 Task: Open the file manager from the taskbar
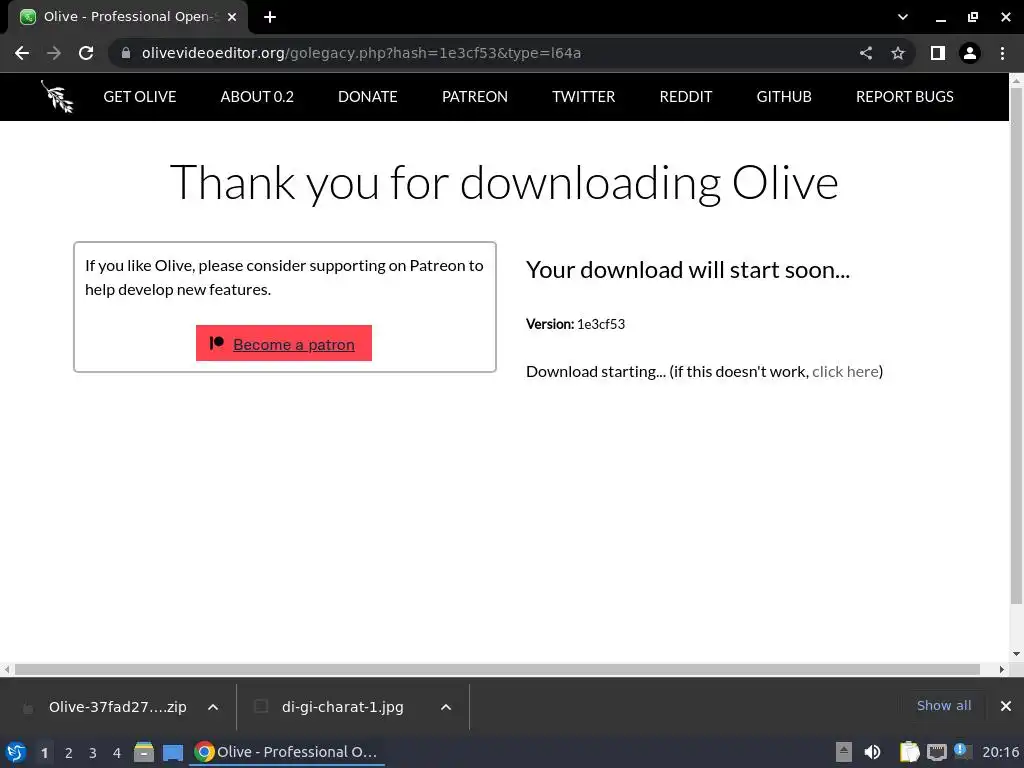(x=144, y=752)
